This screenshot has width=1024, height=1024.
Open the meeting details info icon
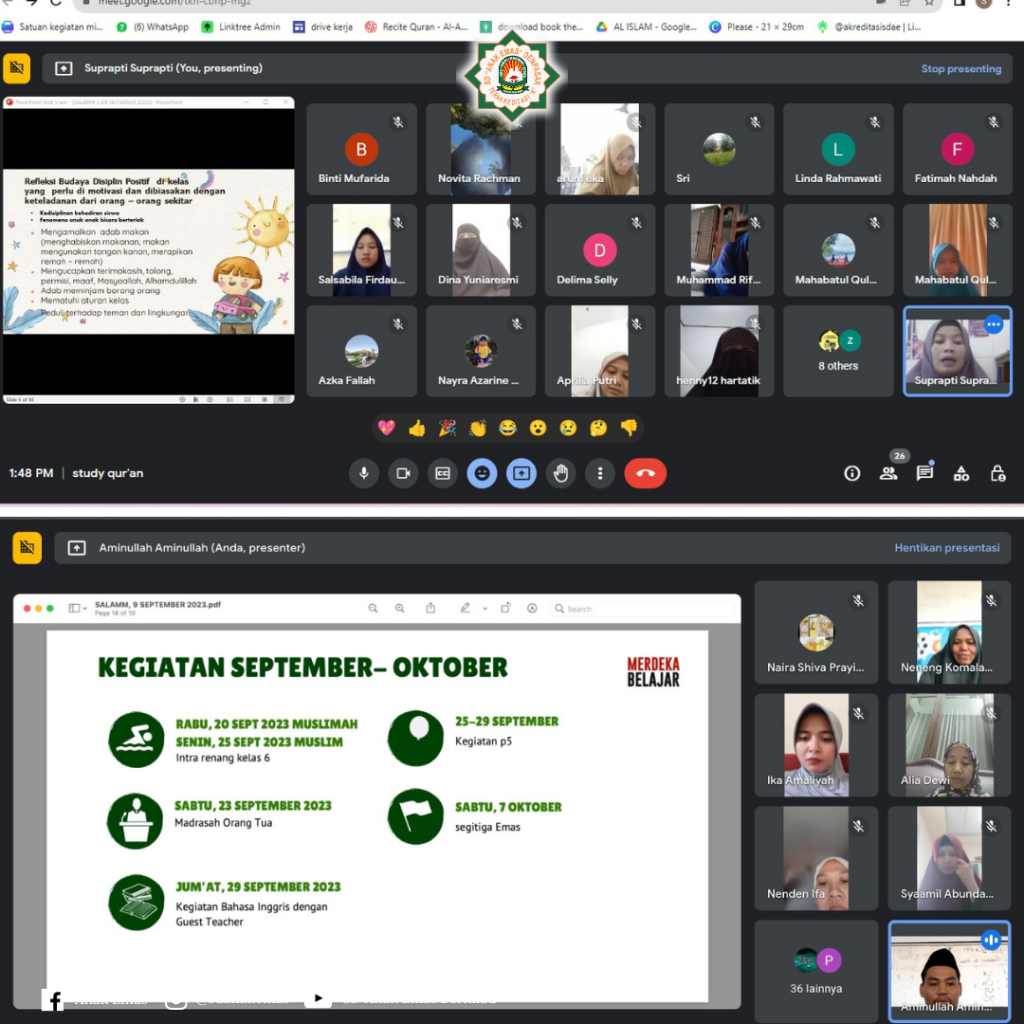[852, 474]
